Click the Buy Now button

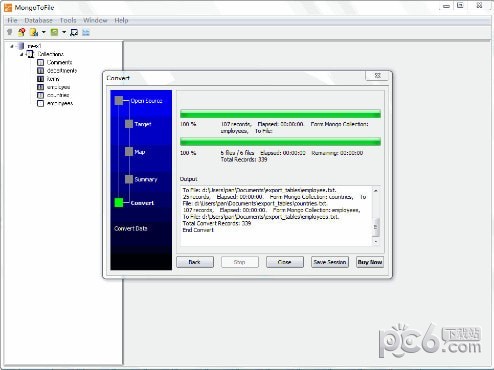coord(370,262)
